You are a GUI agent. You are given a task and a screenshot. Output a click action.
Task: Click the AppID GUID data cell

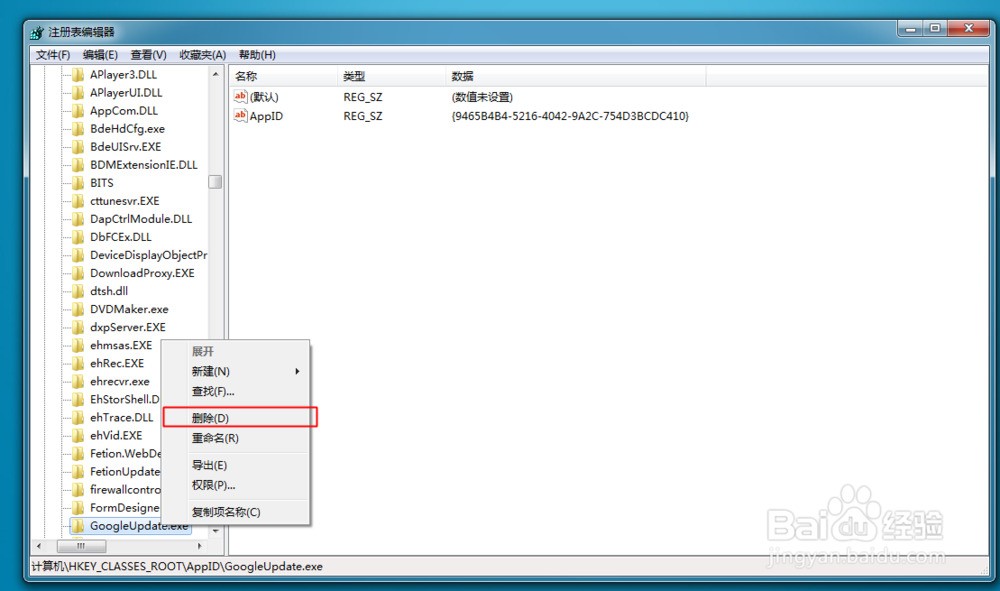pos(570,116)
